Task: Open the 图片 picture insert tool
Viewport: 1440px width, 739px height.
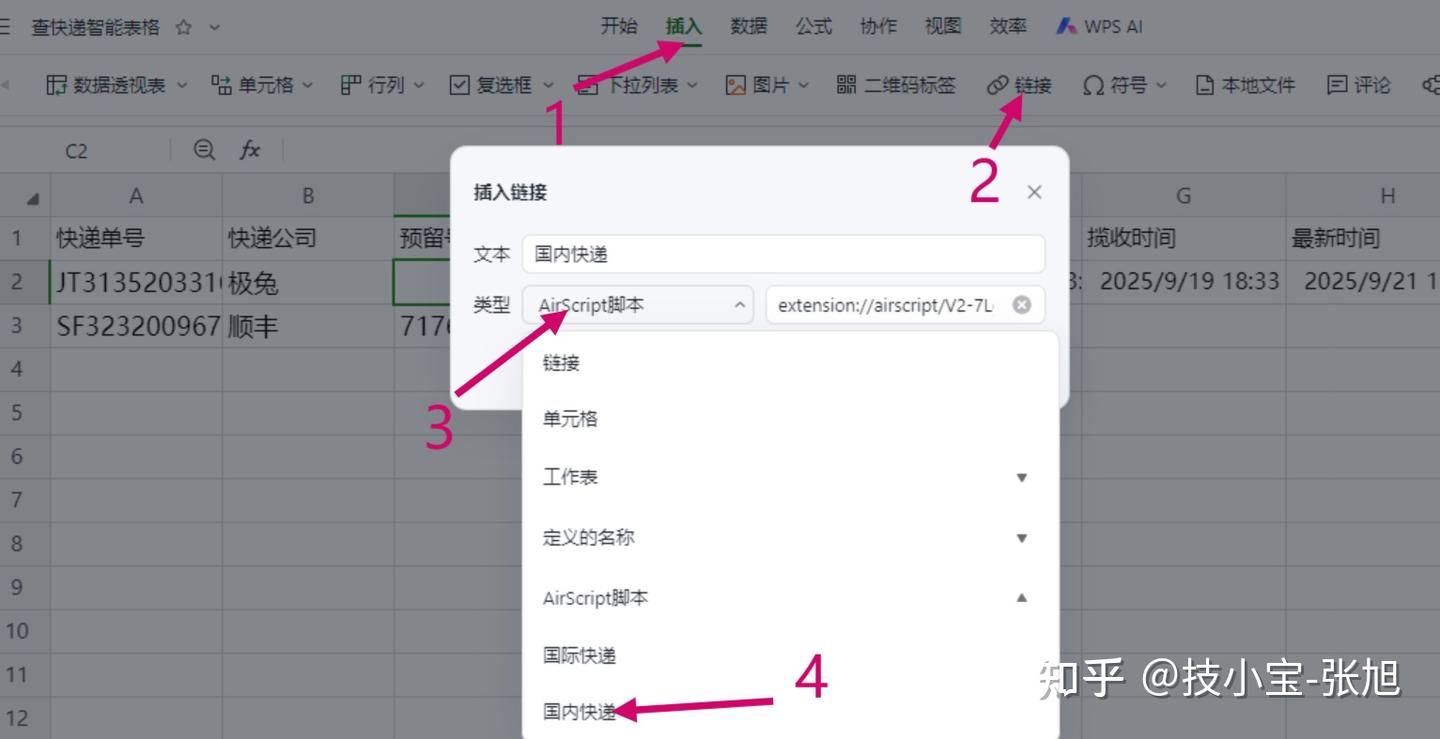Action: tap(767, 85)
